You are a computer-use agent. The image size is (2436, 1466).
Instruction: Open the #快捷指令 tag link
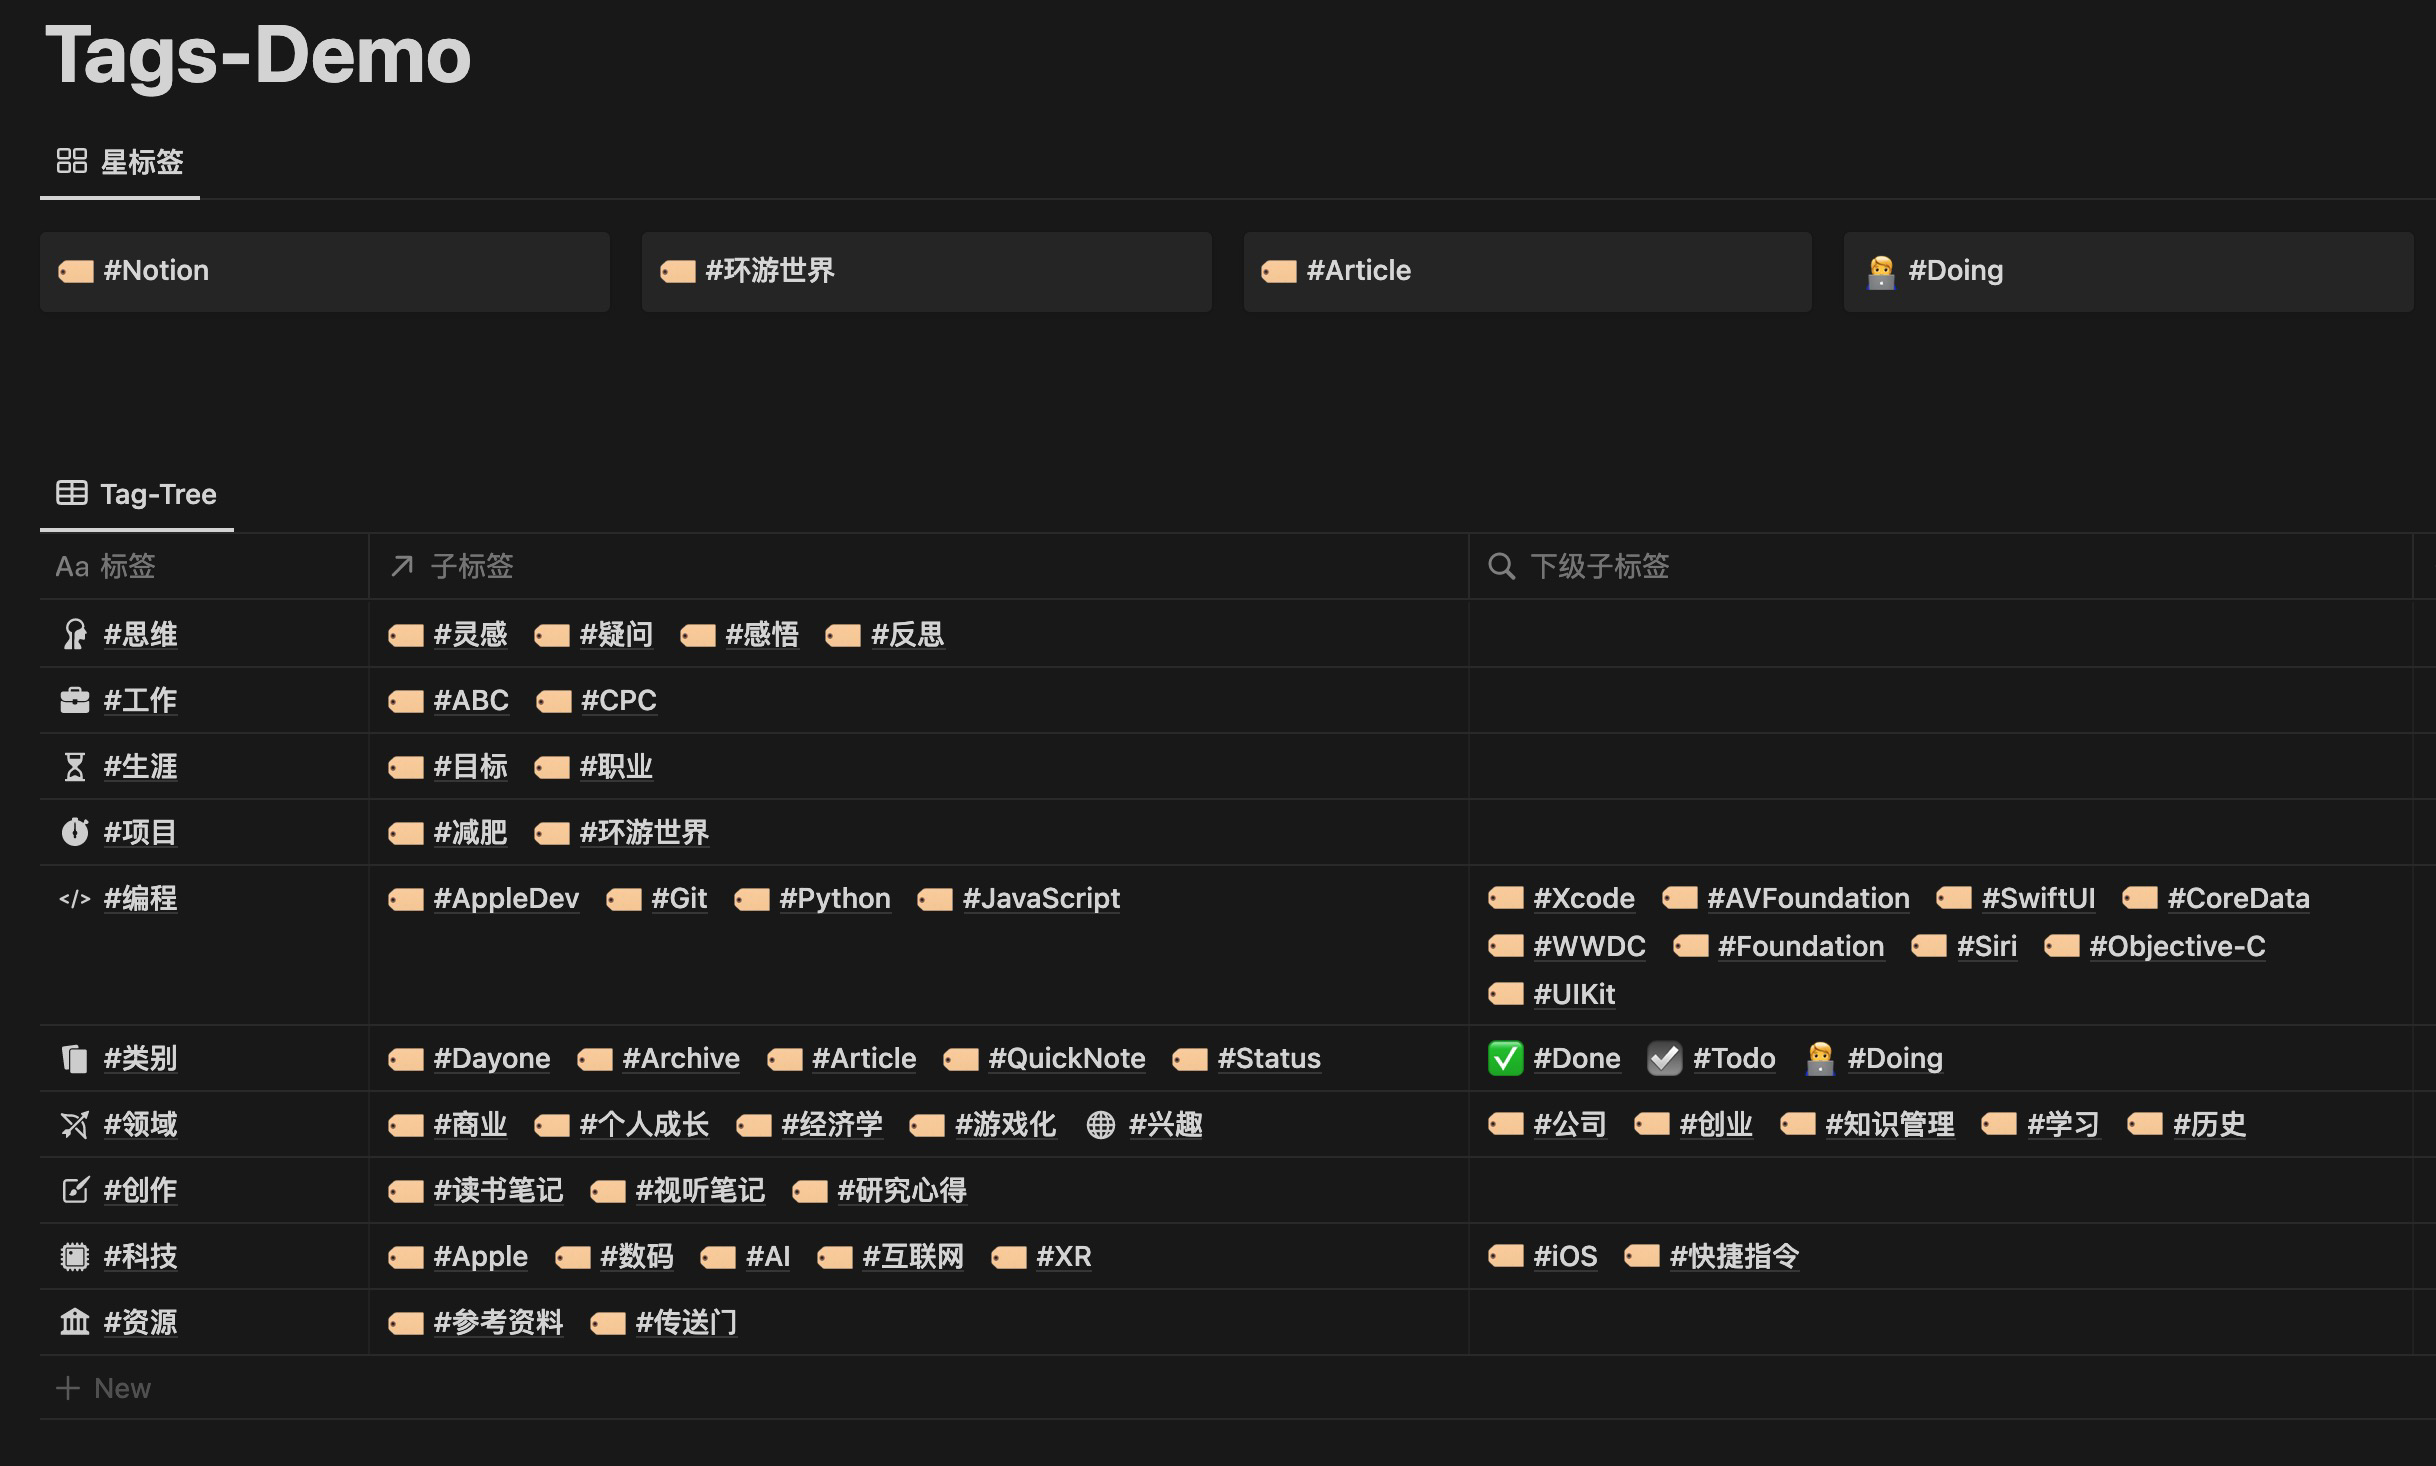tap(1734, 1256)
